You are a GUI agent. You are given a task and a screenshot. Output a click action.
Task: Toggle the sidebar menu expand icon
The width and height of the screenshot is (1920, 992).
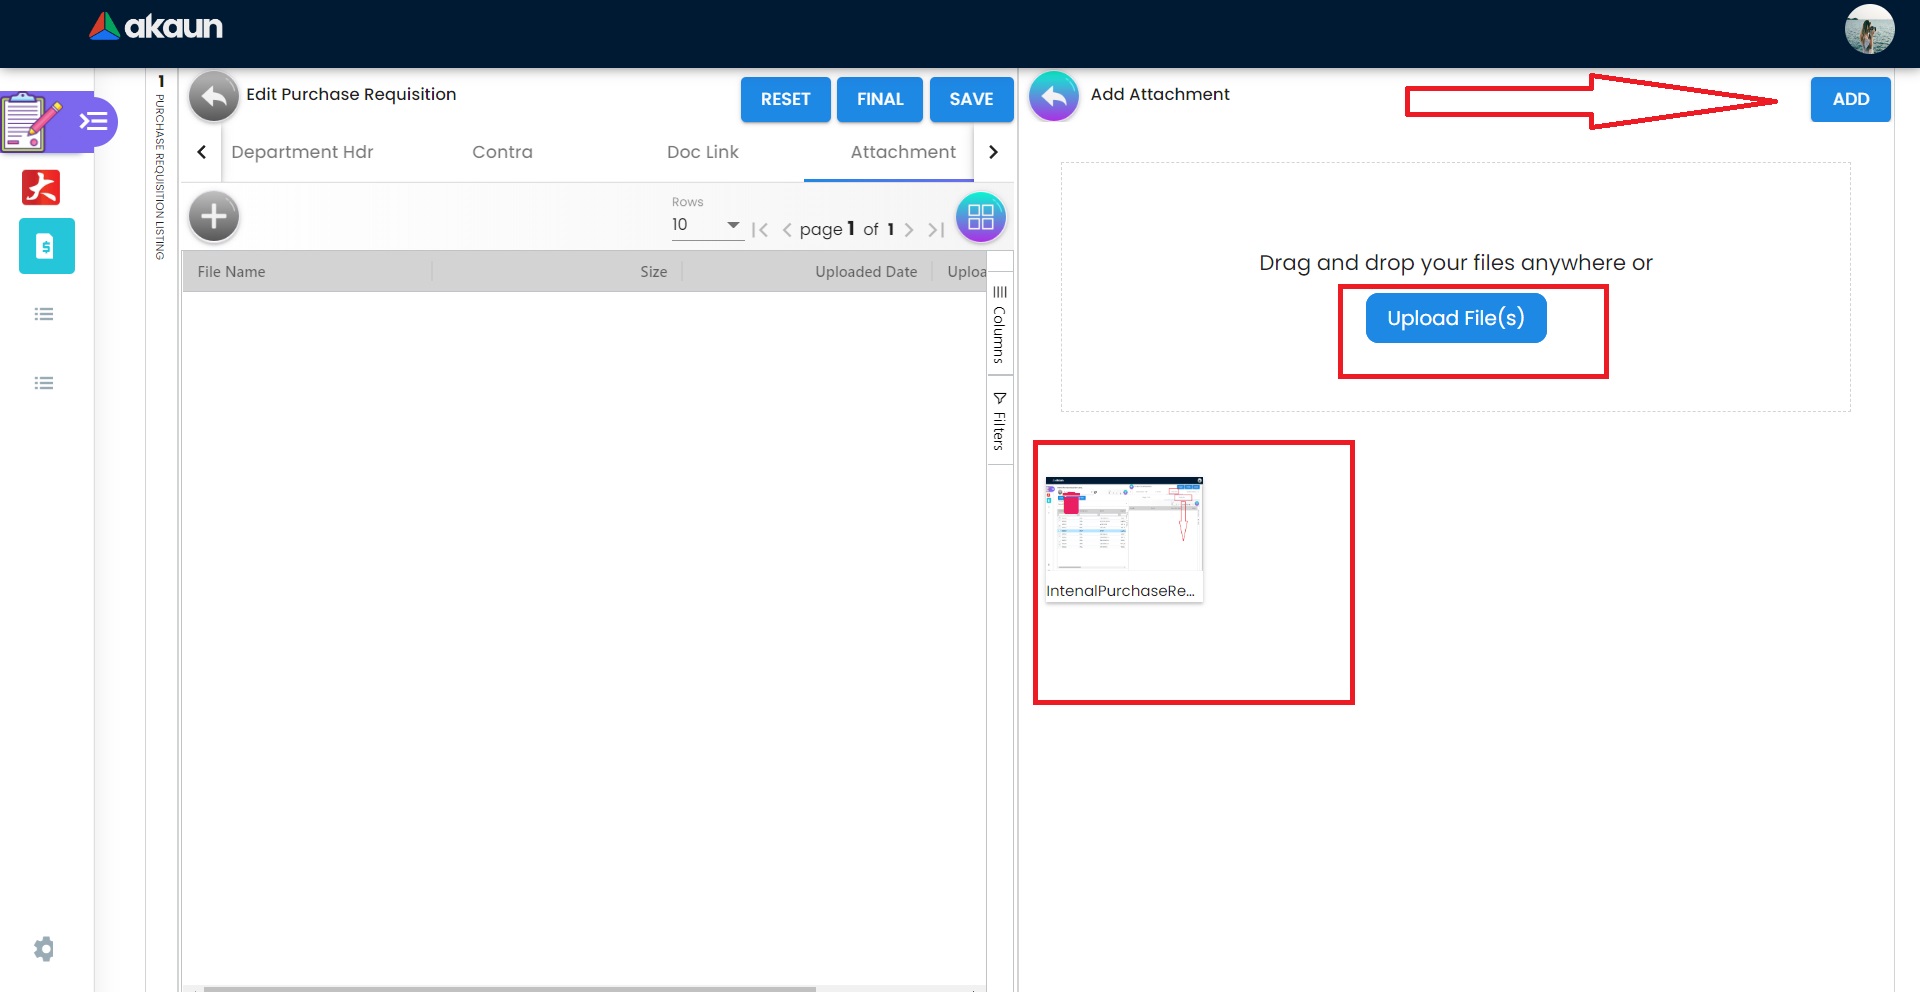pyautogui.click(x=94, y=122)
